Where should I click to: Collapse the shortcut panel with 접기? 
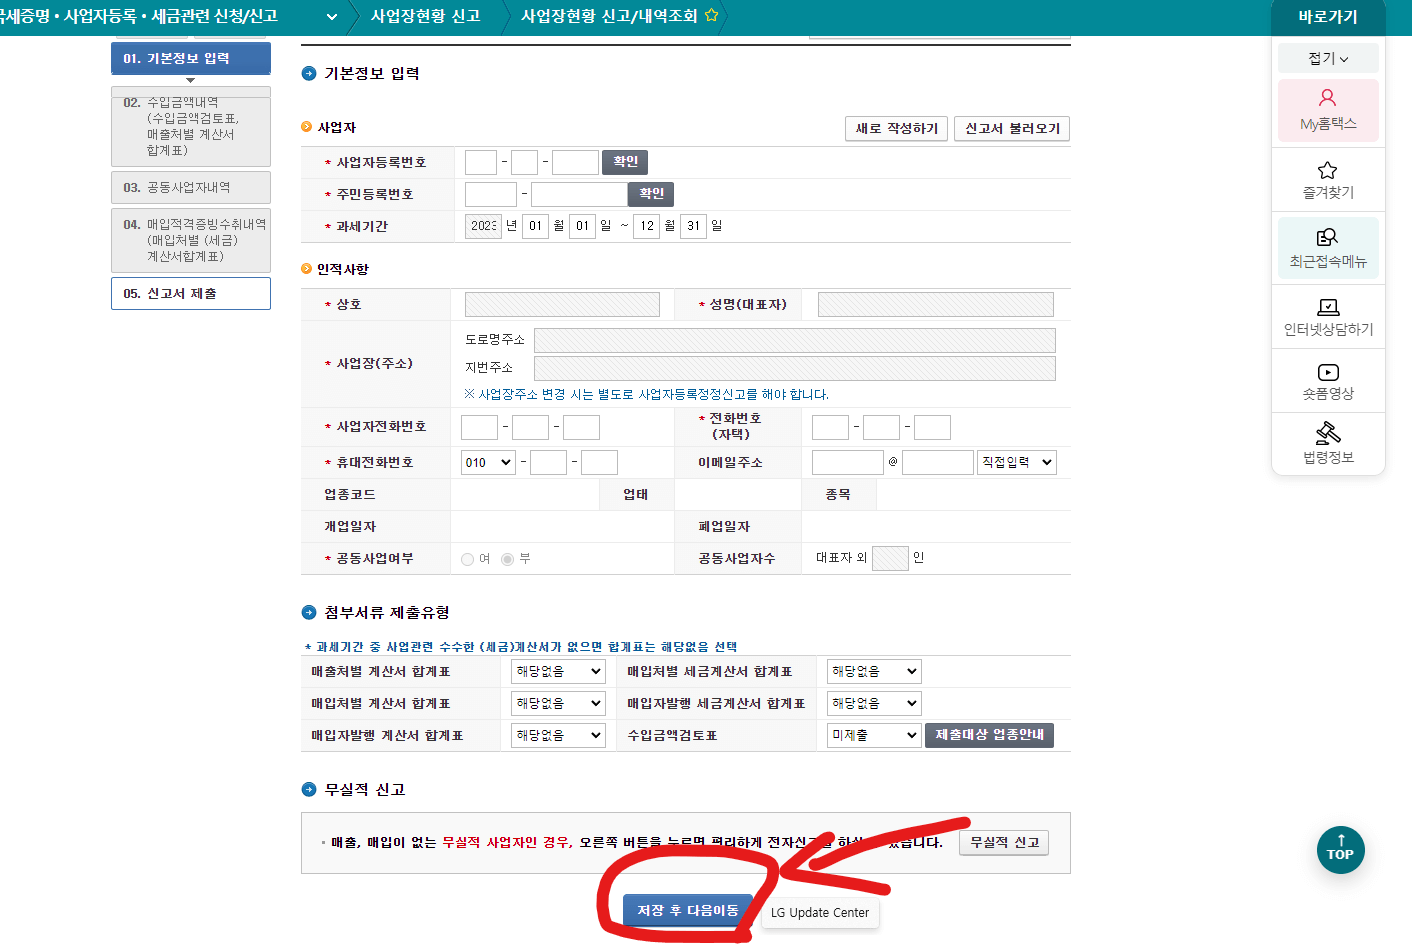pos(1328,58)
